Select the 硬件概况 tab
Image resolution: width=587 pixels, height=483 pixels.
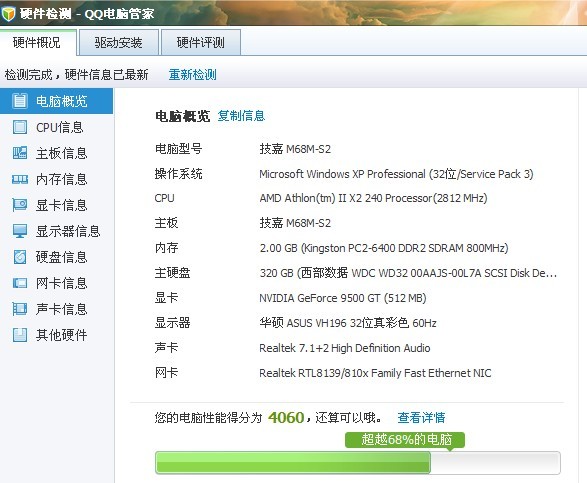(37, 42)
